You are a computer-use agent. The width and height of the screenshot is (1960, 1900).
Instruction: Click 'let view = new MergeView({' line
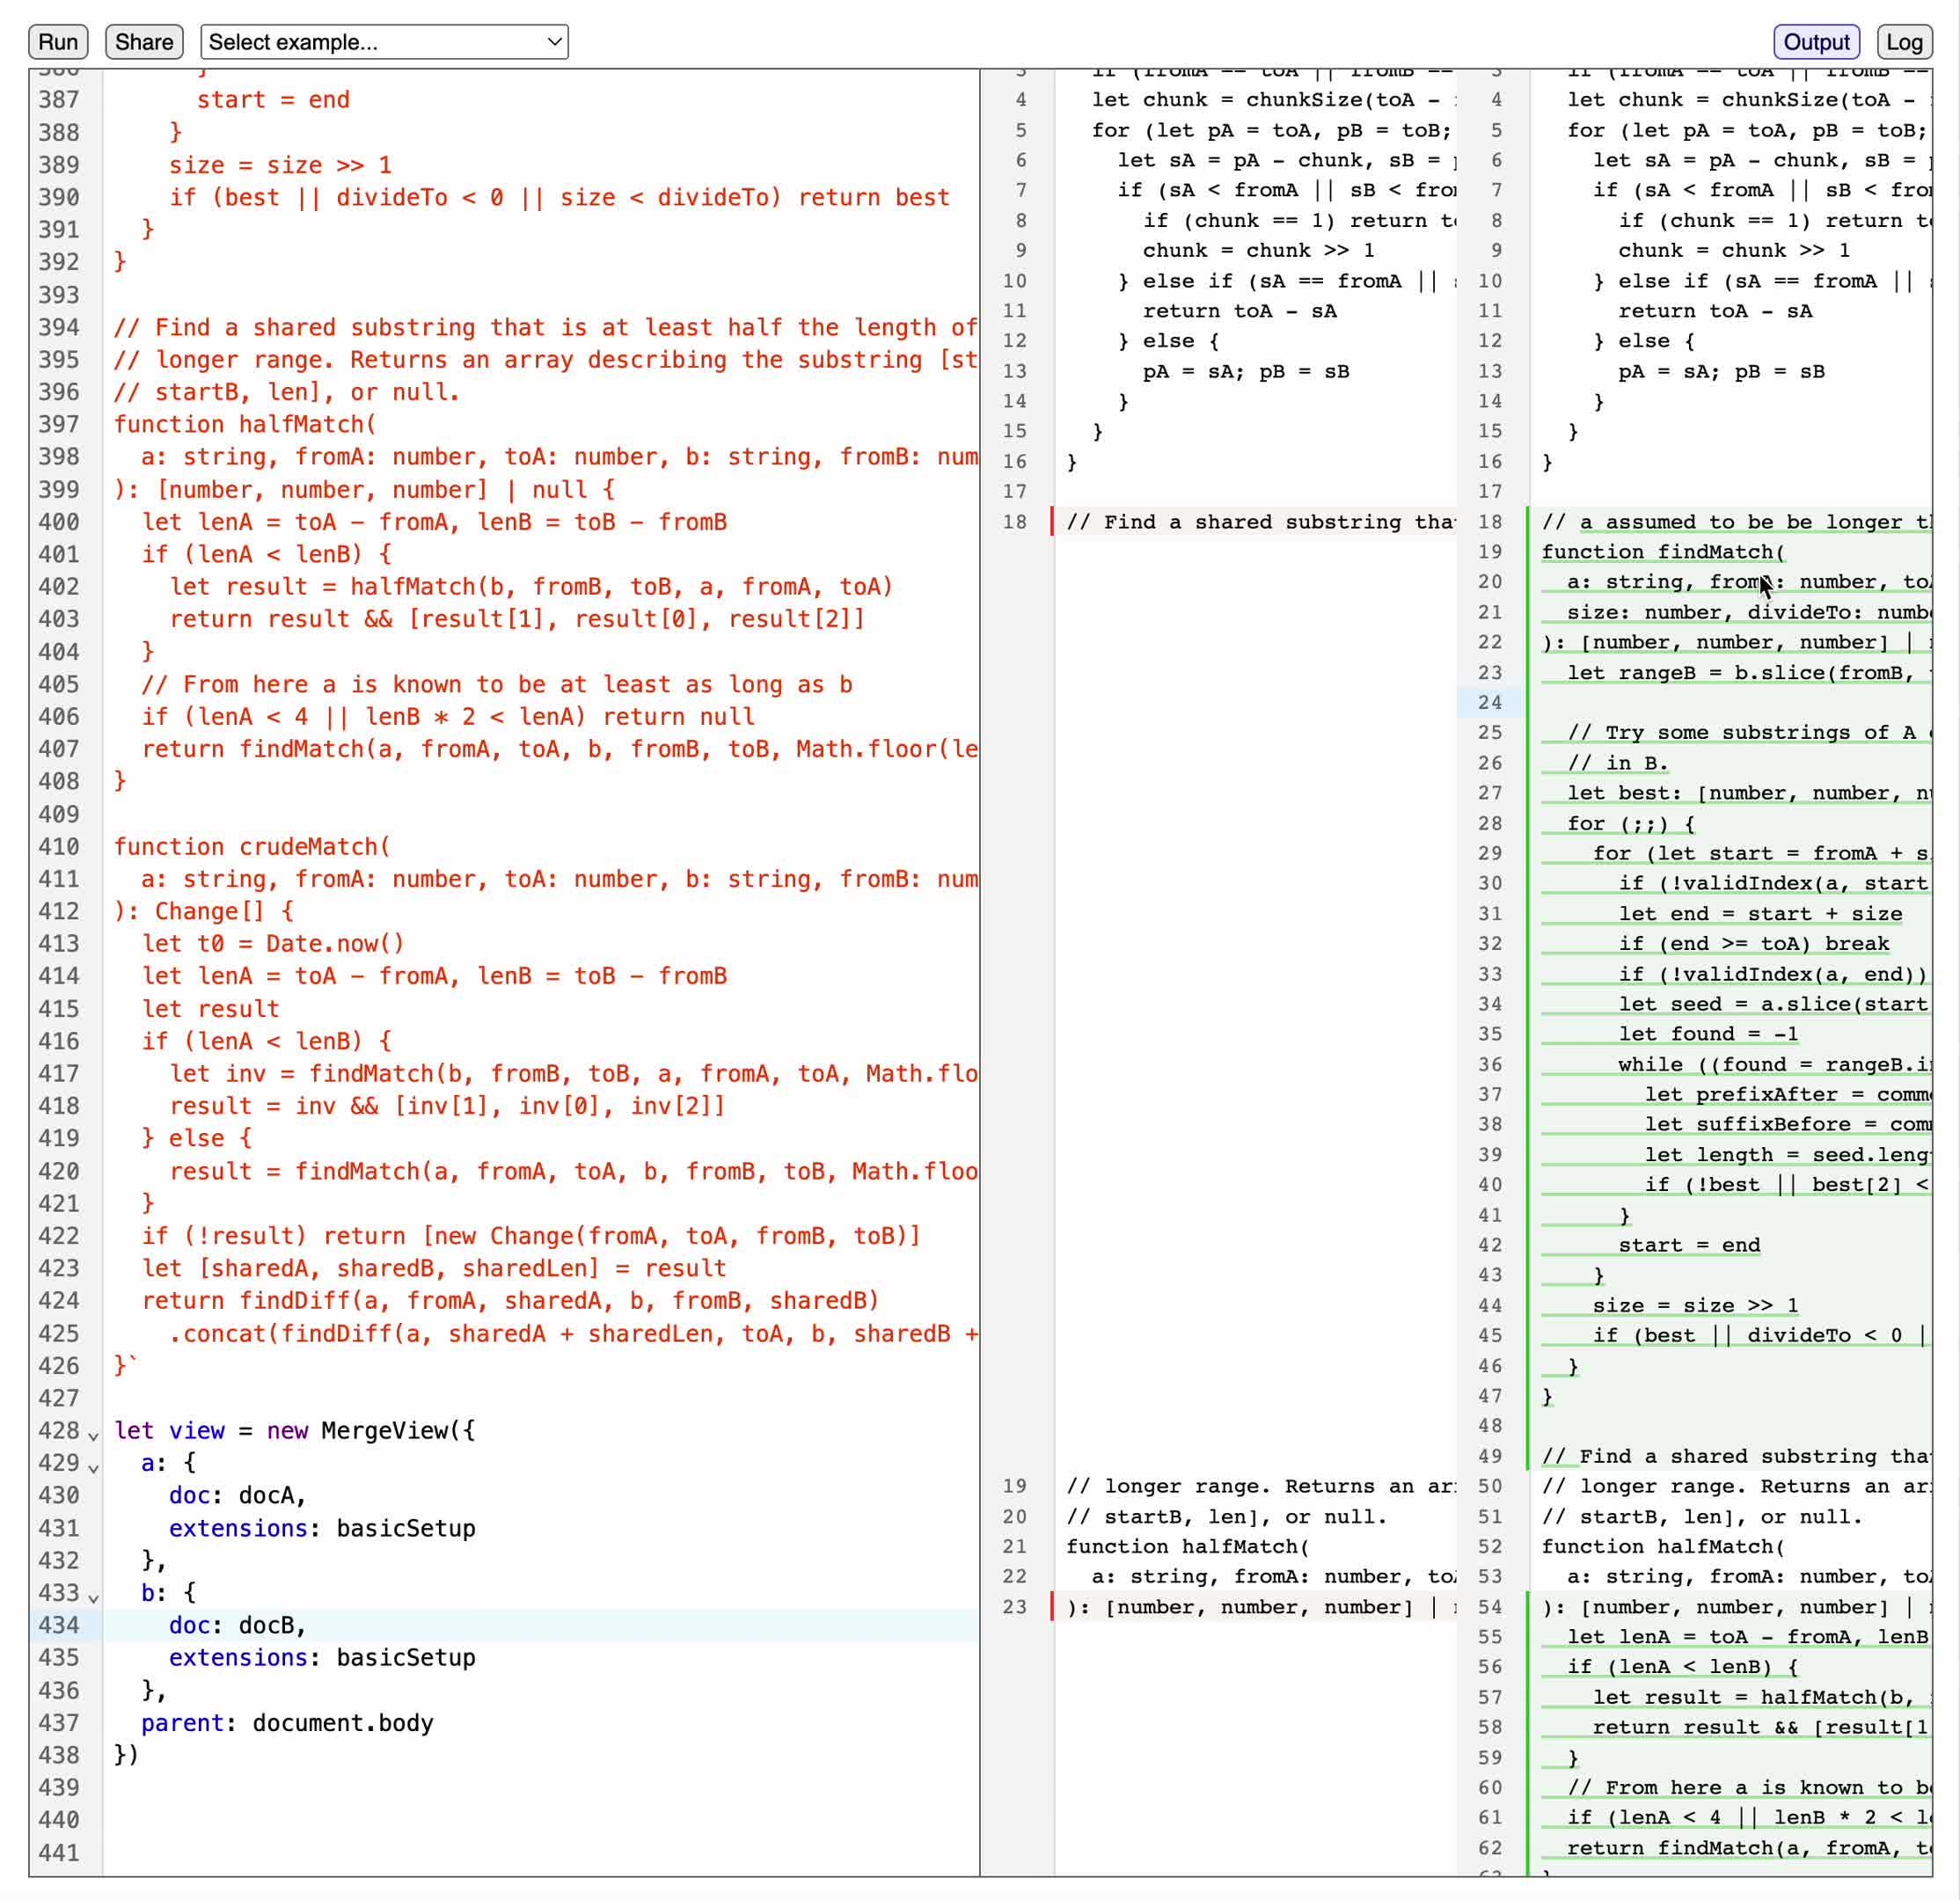coord(295,1430)
